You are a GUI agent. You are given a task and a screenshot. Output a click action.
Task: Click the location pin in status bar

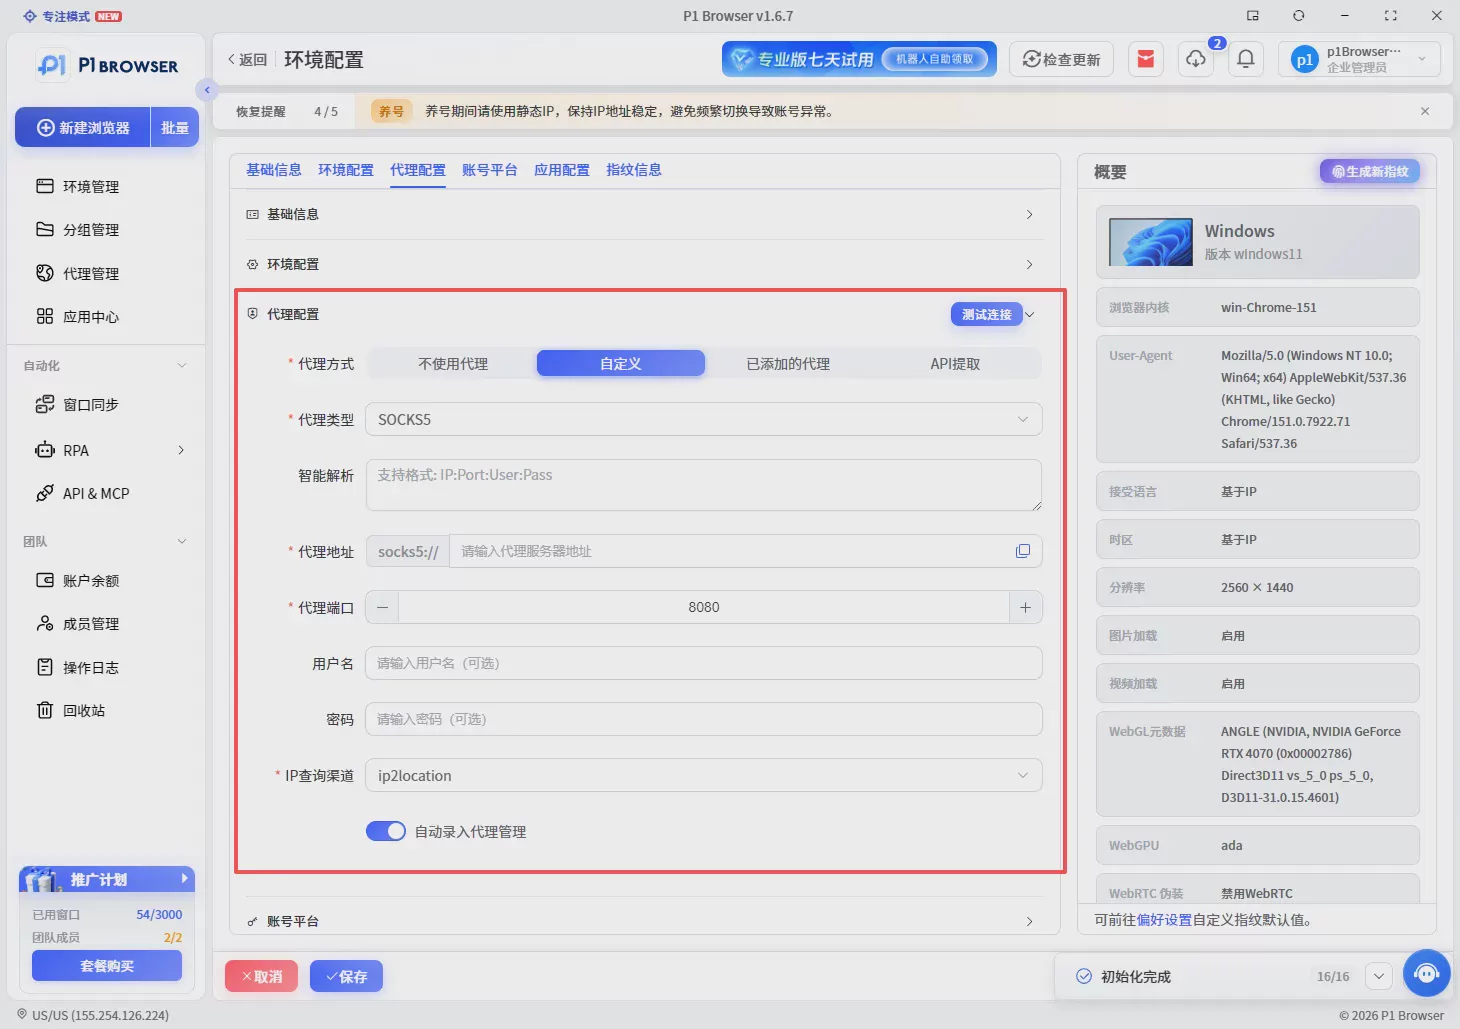pyautogui.click(x=22, y=1014)
